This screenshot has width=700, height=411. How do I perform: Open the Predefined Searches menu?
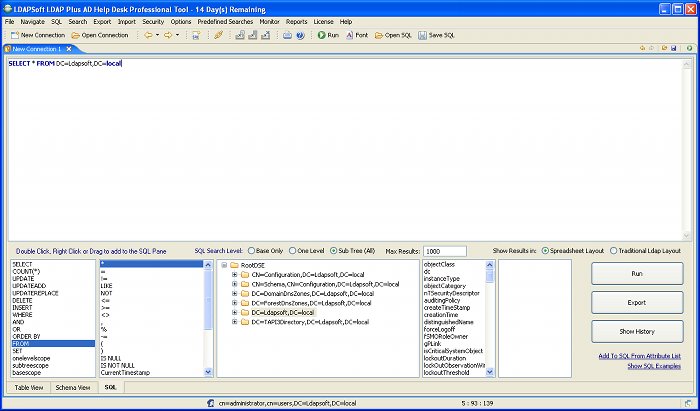(x=225, y=21)
